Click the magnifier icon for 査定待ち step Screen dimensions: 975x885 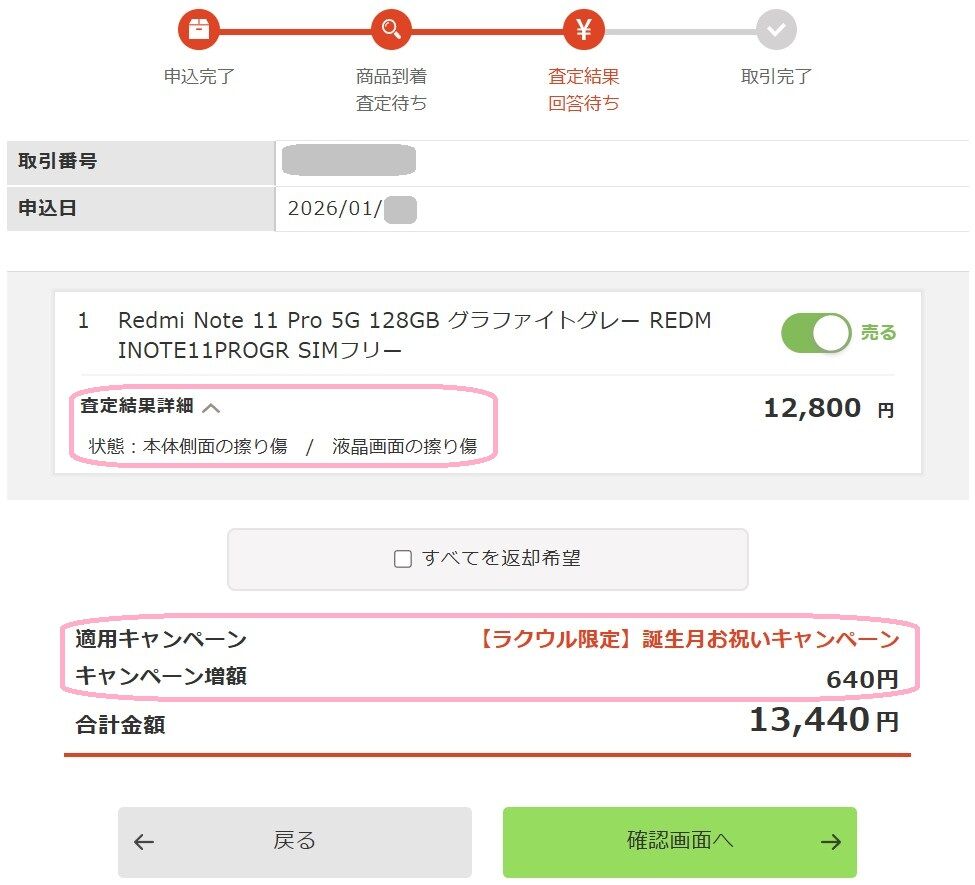[391, 30]
